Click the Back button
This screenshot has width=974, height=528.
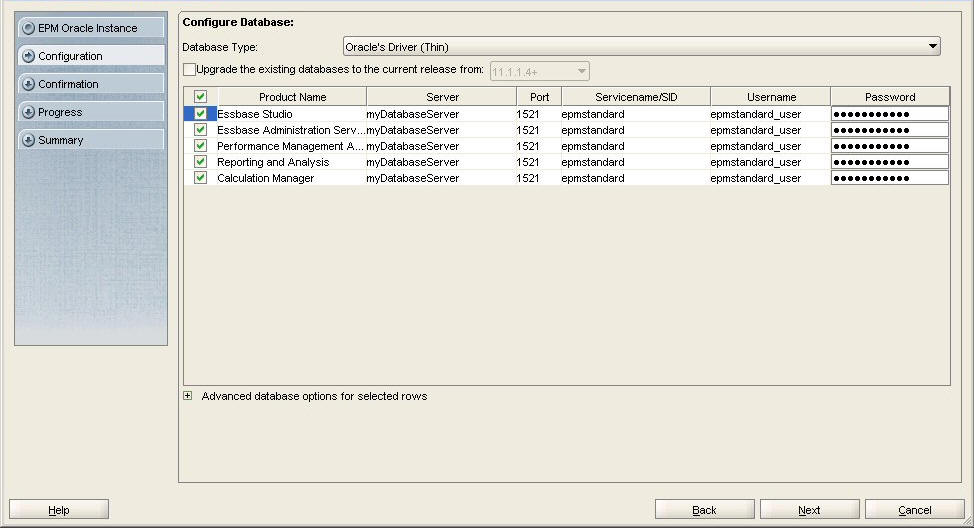(704, 510)
